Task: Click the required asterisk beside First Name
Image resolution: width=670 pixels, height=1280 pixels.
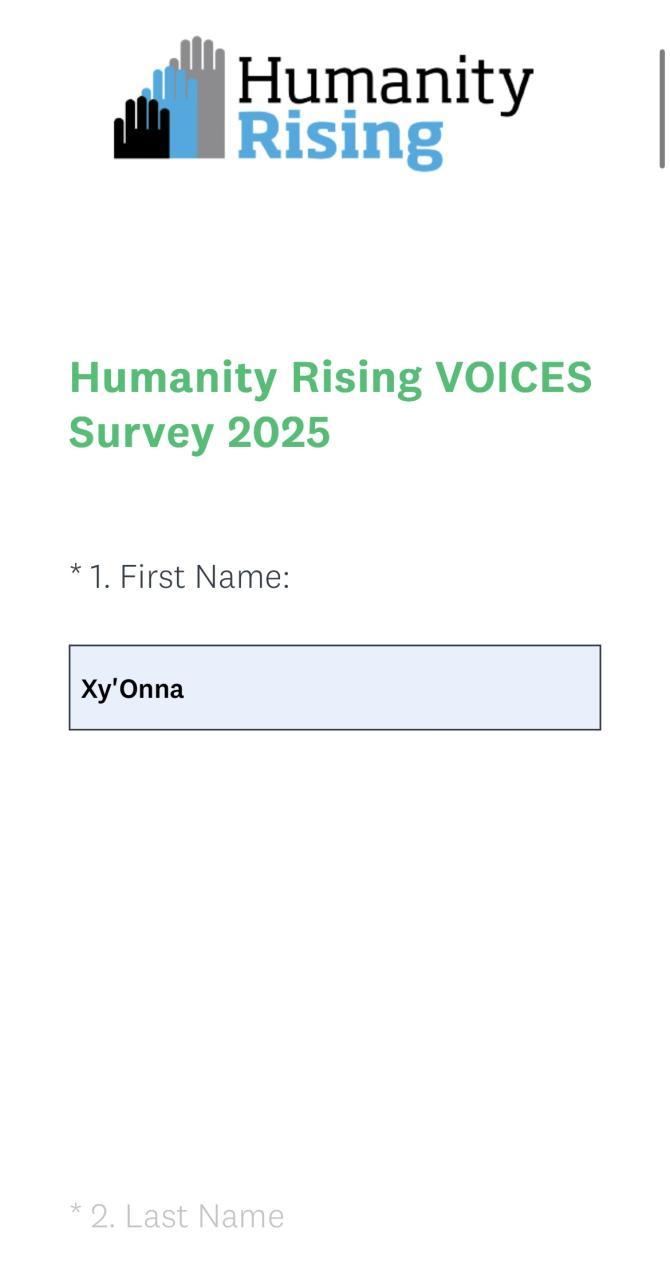Action: point(75,573)
